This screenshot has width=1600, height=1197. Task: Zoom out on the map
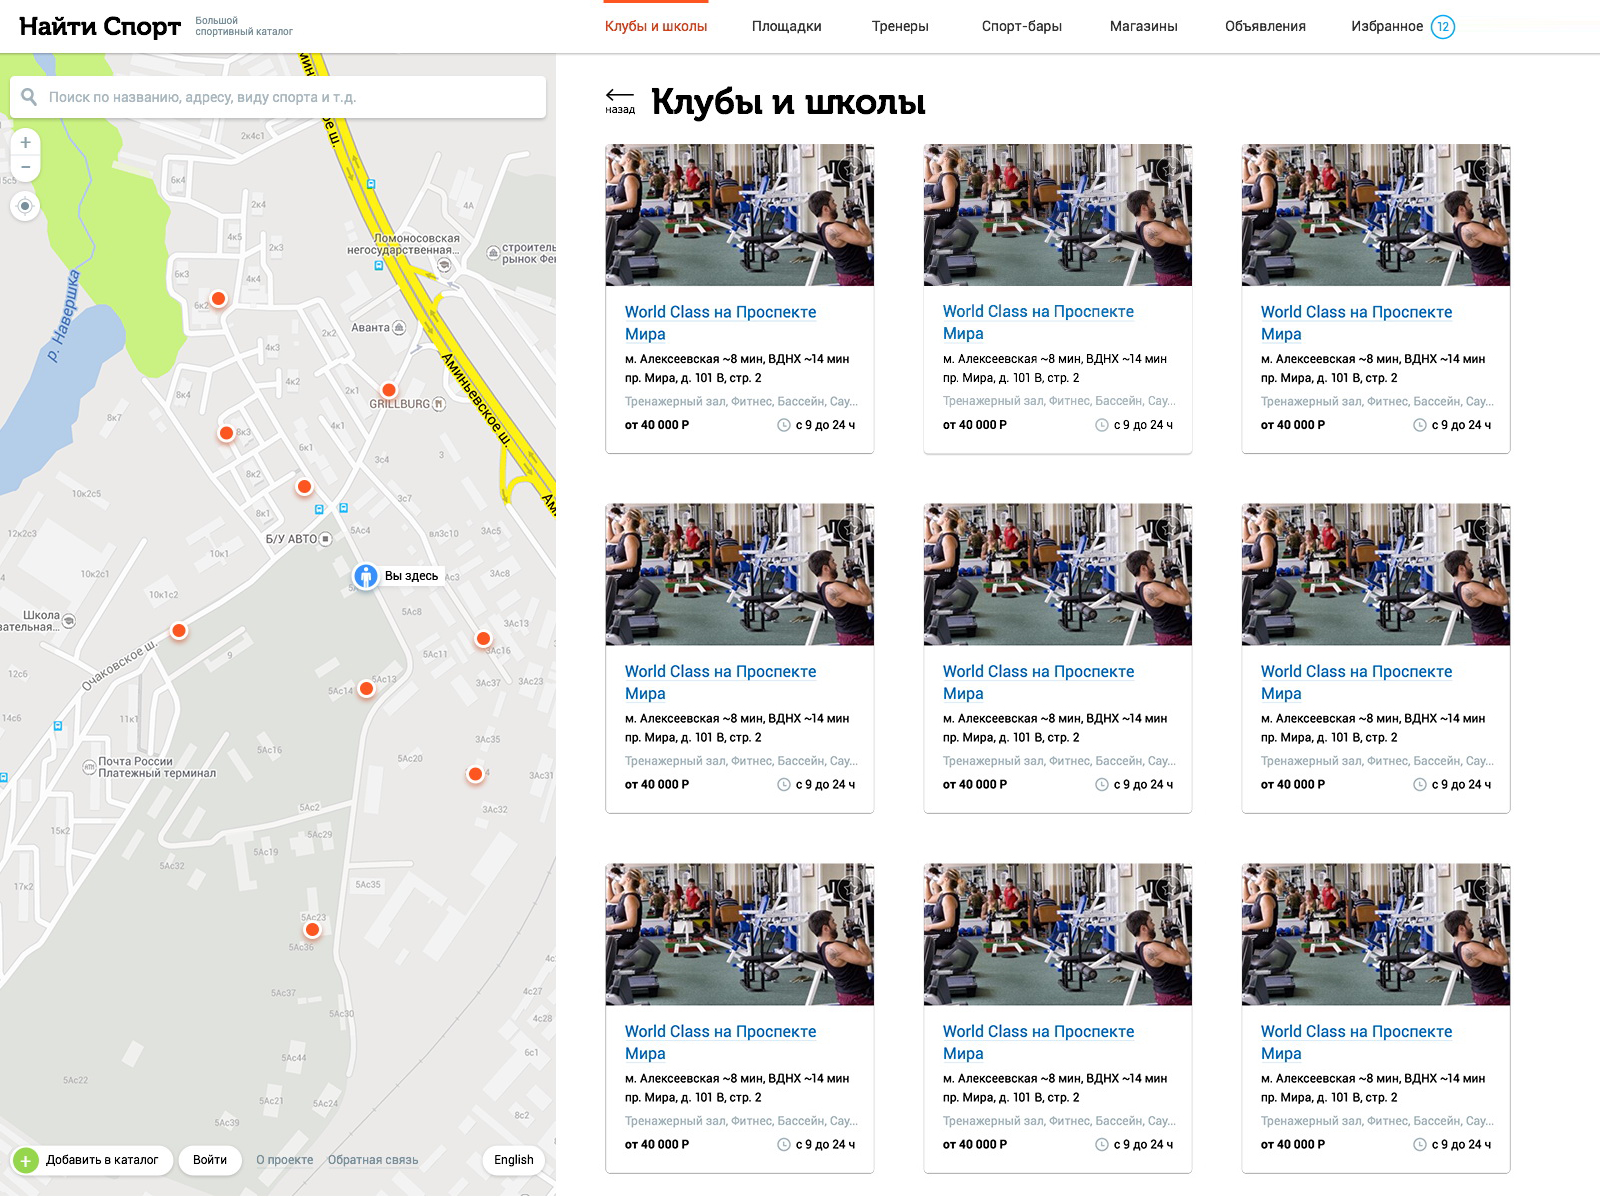click(26, 167)
